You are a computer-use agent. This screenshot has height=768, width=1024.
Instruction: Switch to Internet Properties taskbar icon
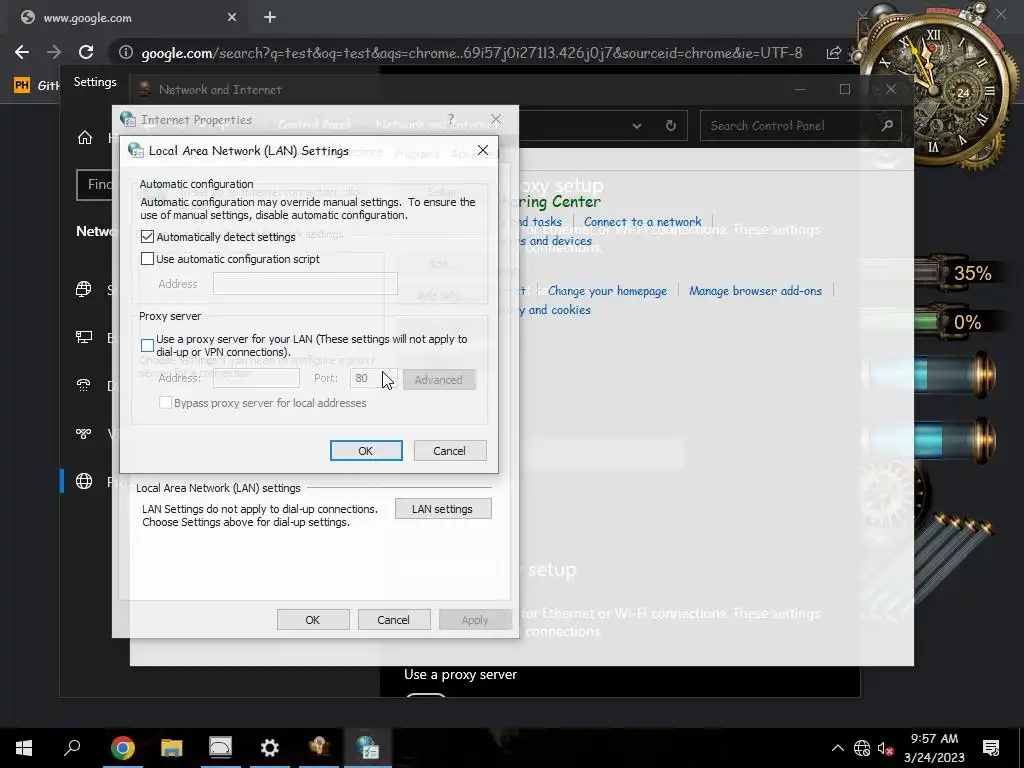[368, 748]
